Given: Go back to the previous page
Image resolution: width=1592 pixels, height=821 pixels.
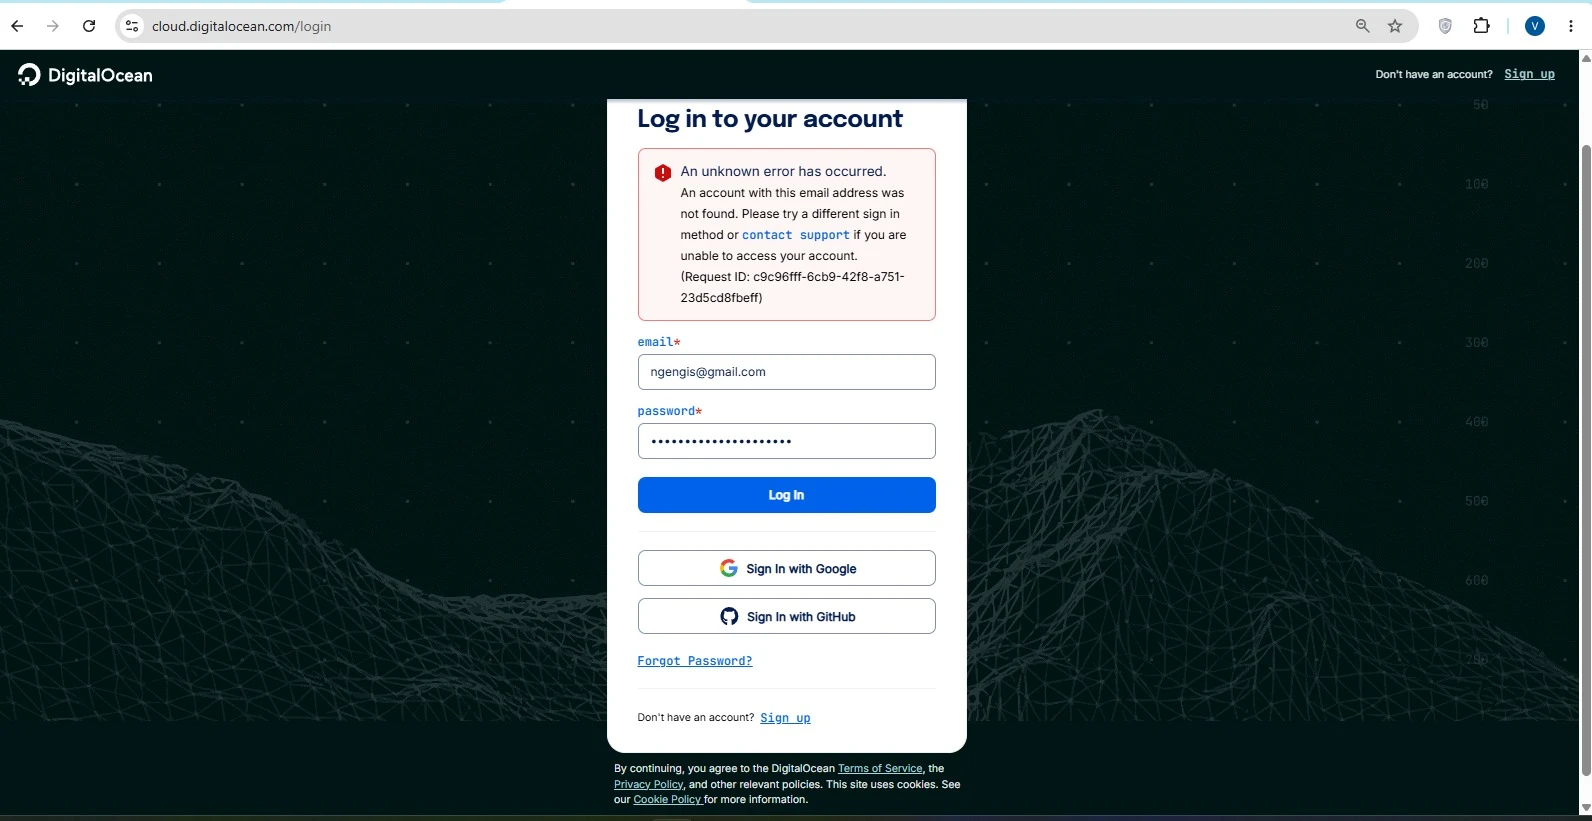Looking at the screenshot, I should point(17,26).
